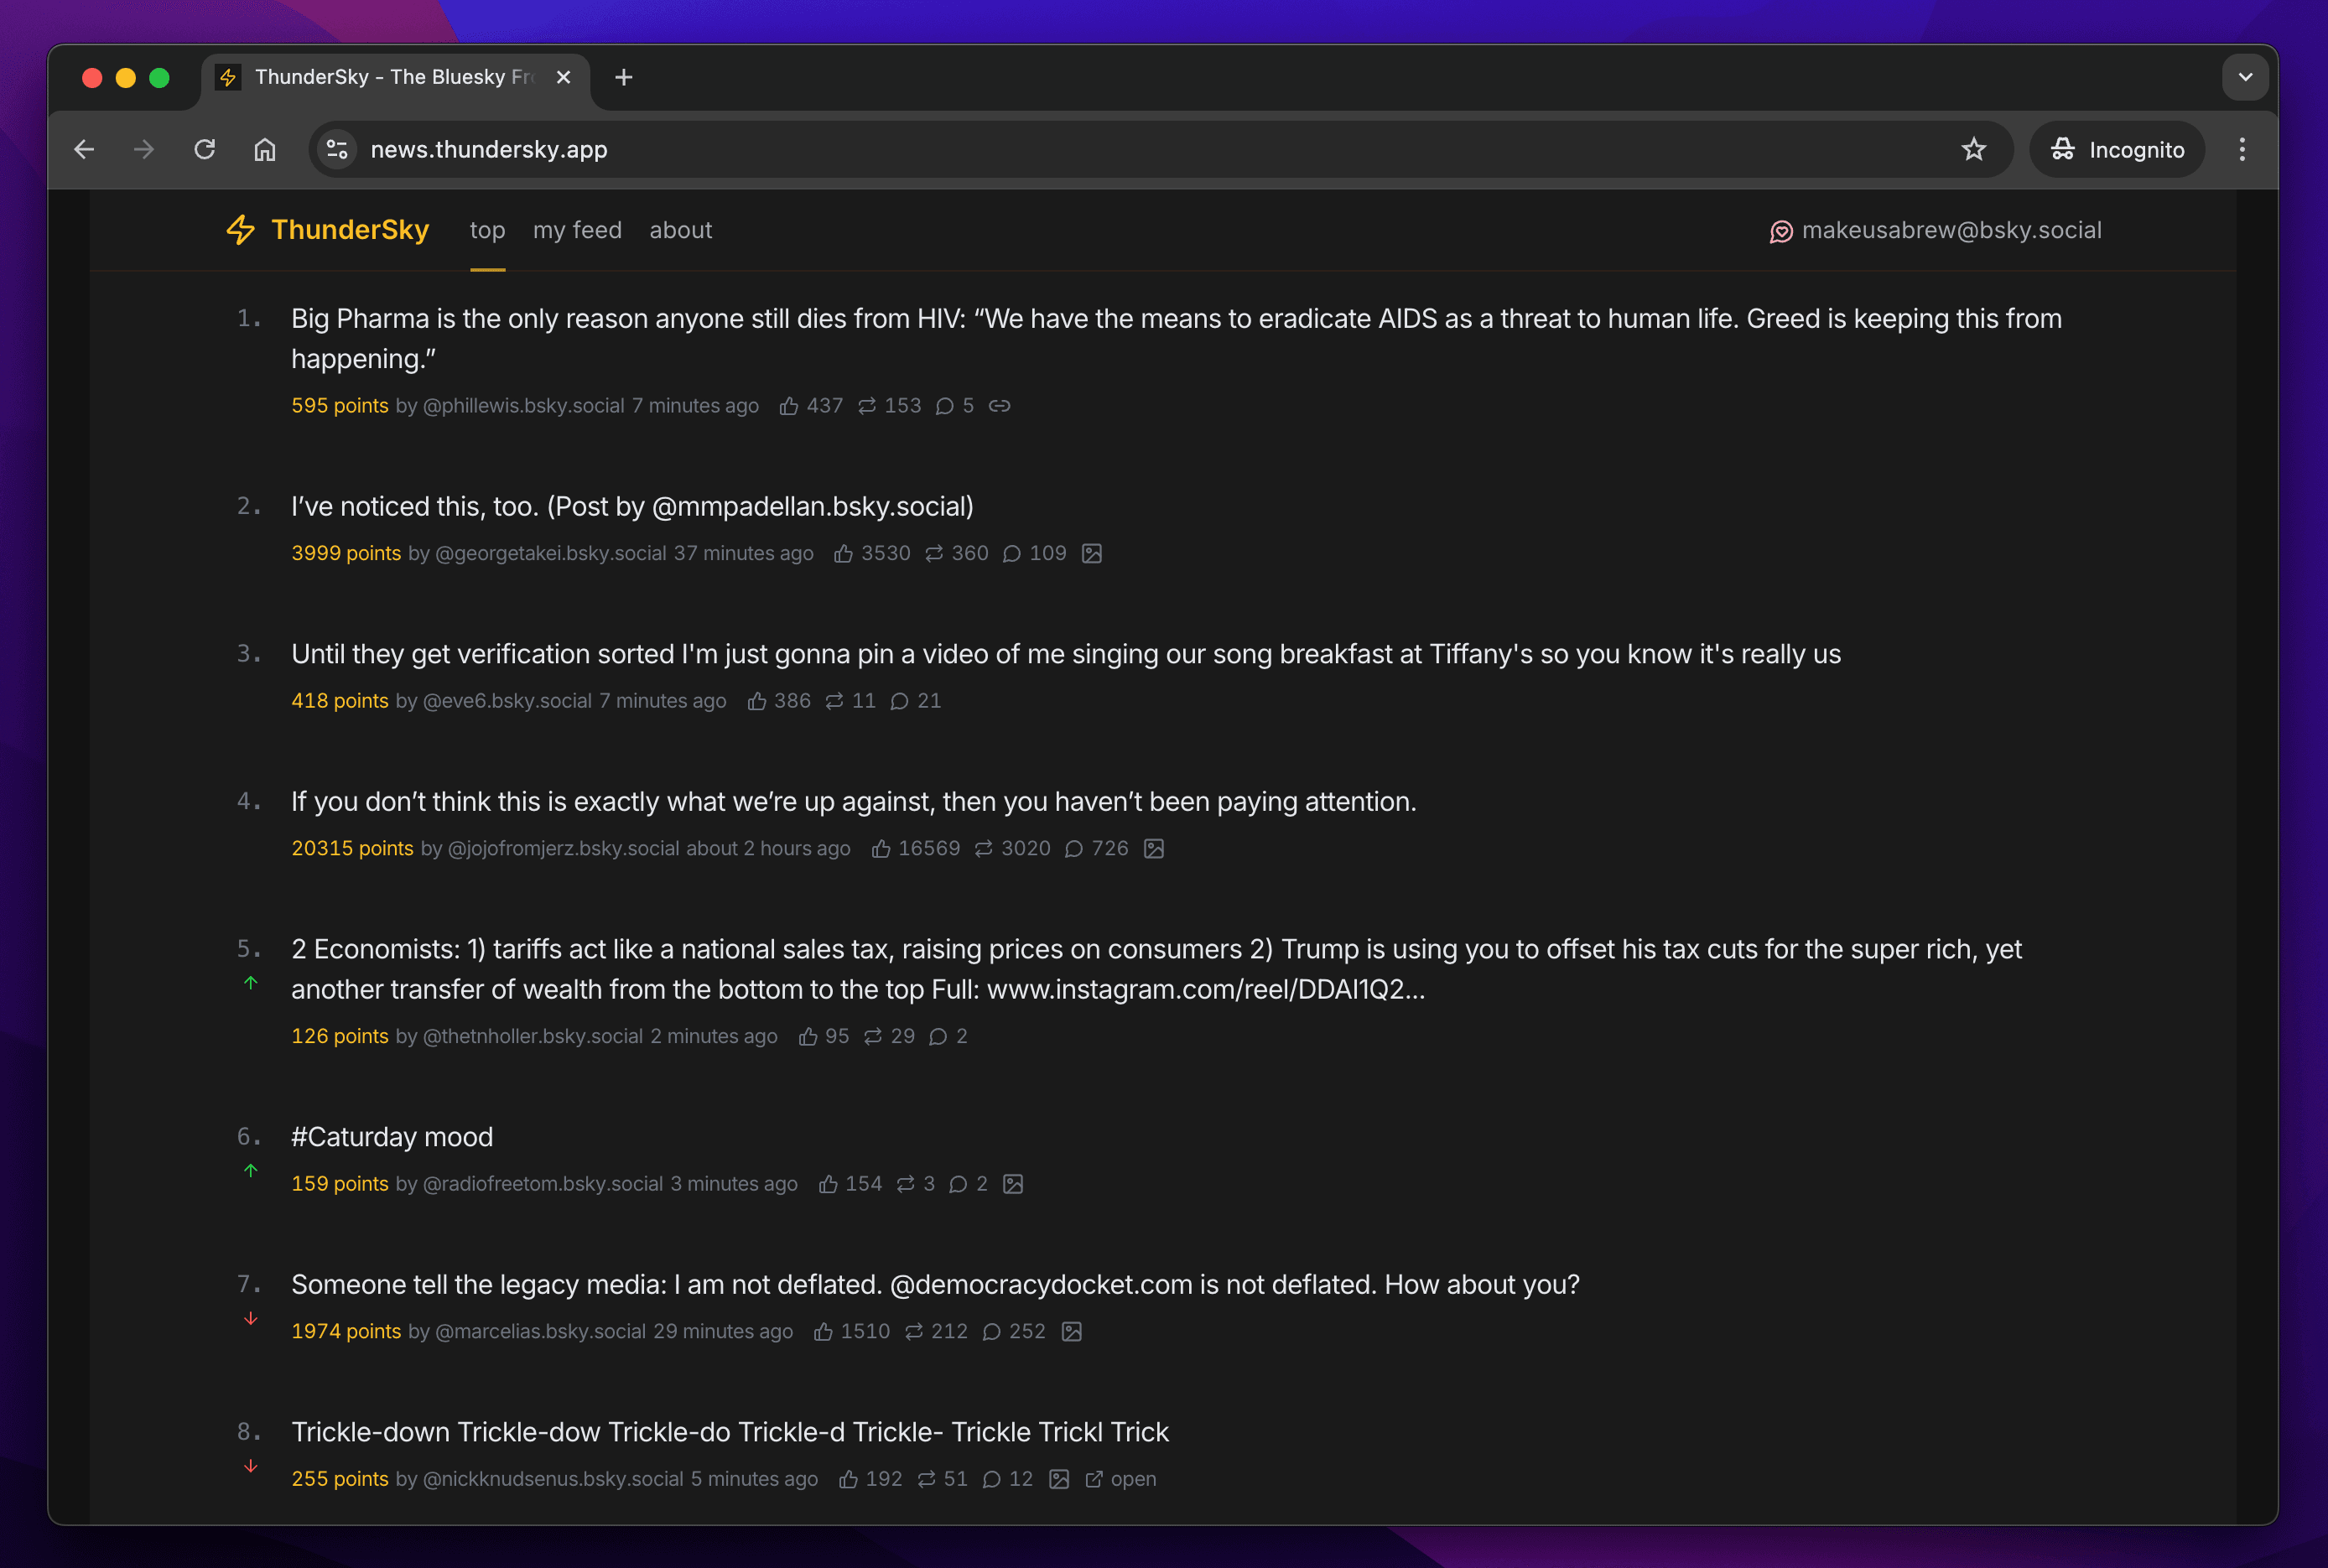2328x1568 pixels.
Task: Click the repost icon showing 360
Action: (x=934, y=554)
